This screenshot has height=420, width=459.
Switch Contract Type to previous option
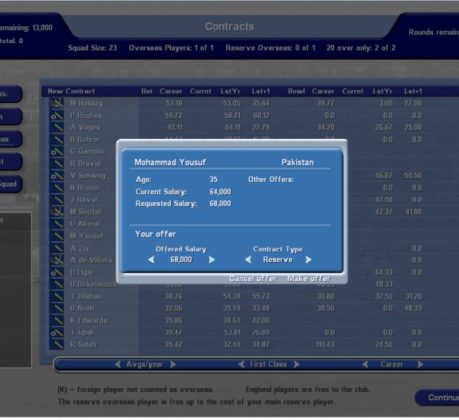point(248,260)
